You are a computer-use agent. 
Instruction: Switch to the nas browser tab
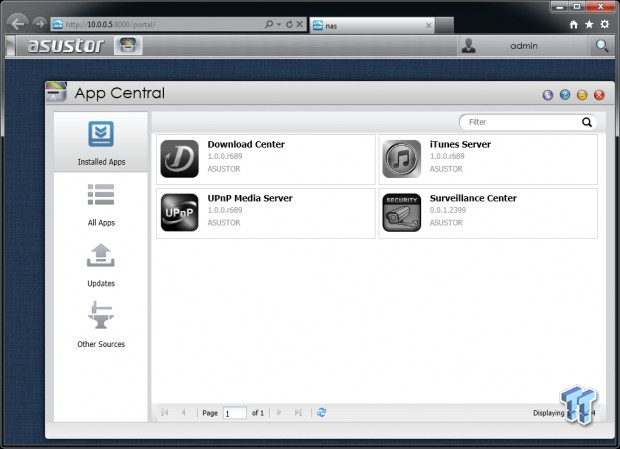[372, 25]
